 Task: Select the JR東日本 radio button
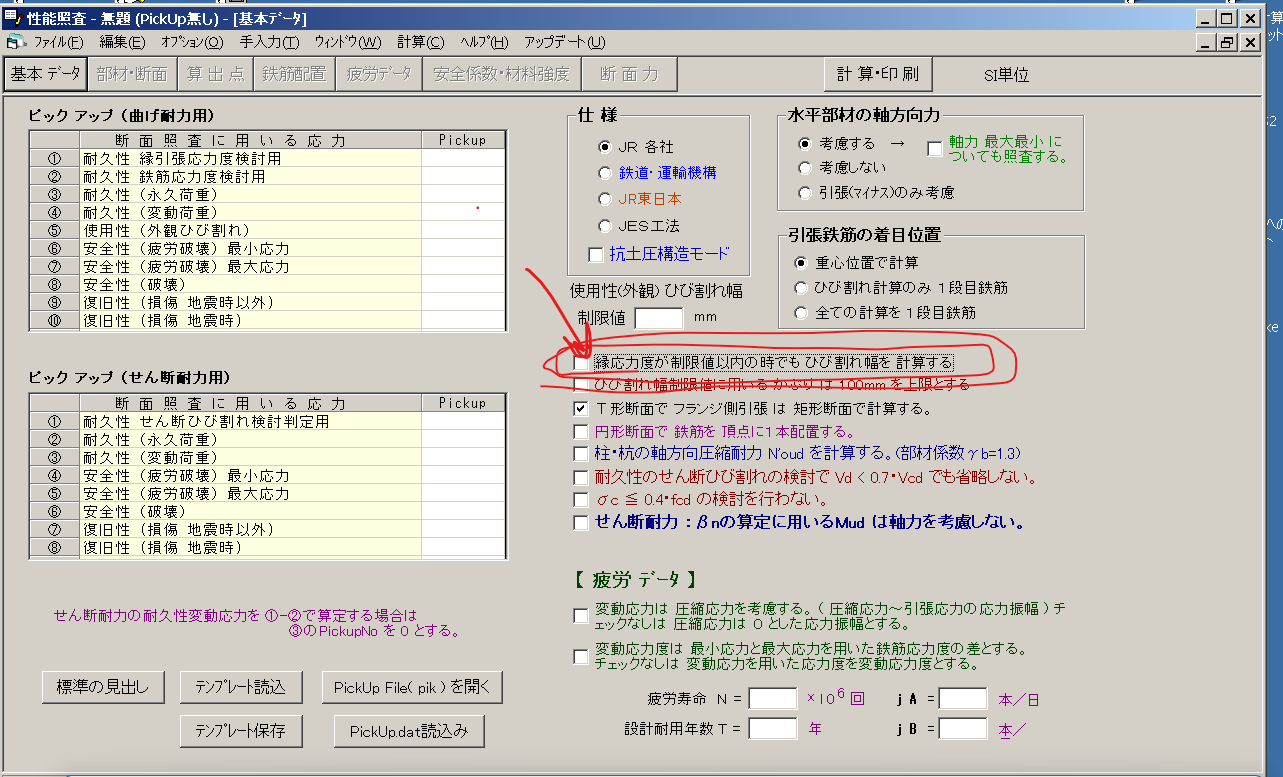pos(604,198)
